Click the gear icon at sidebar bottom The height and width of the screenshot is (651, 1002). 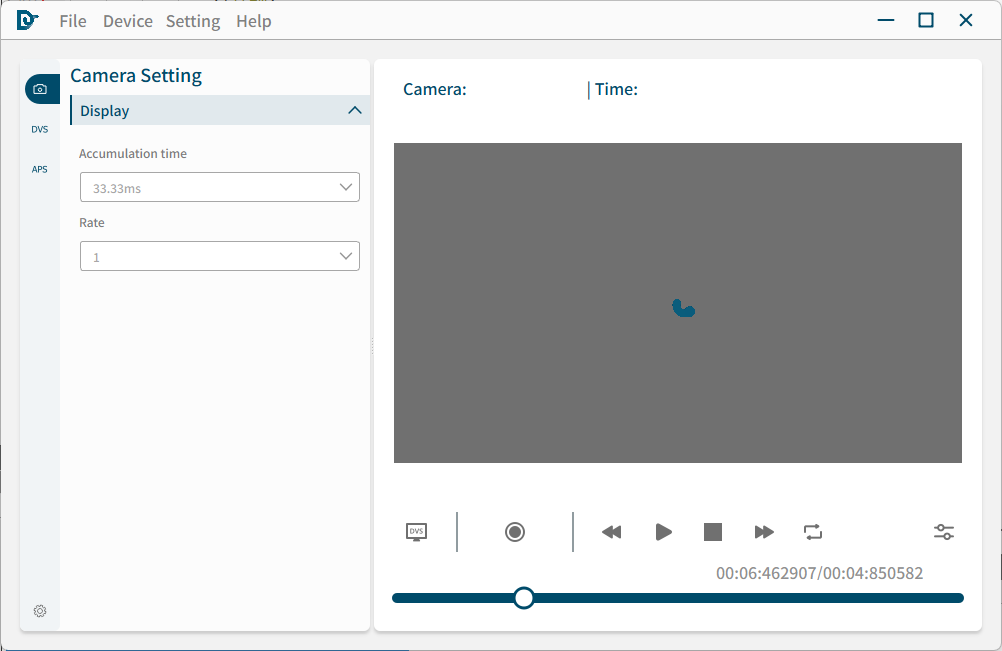coord(40,611)
